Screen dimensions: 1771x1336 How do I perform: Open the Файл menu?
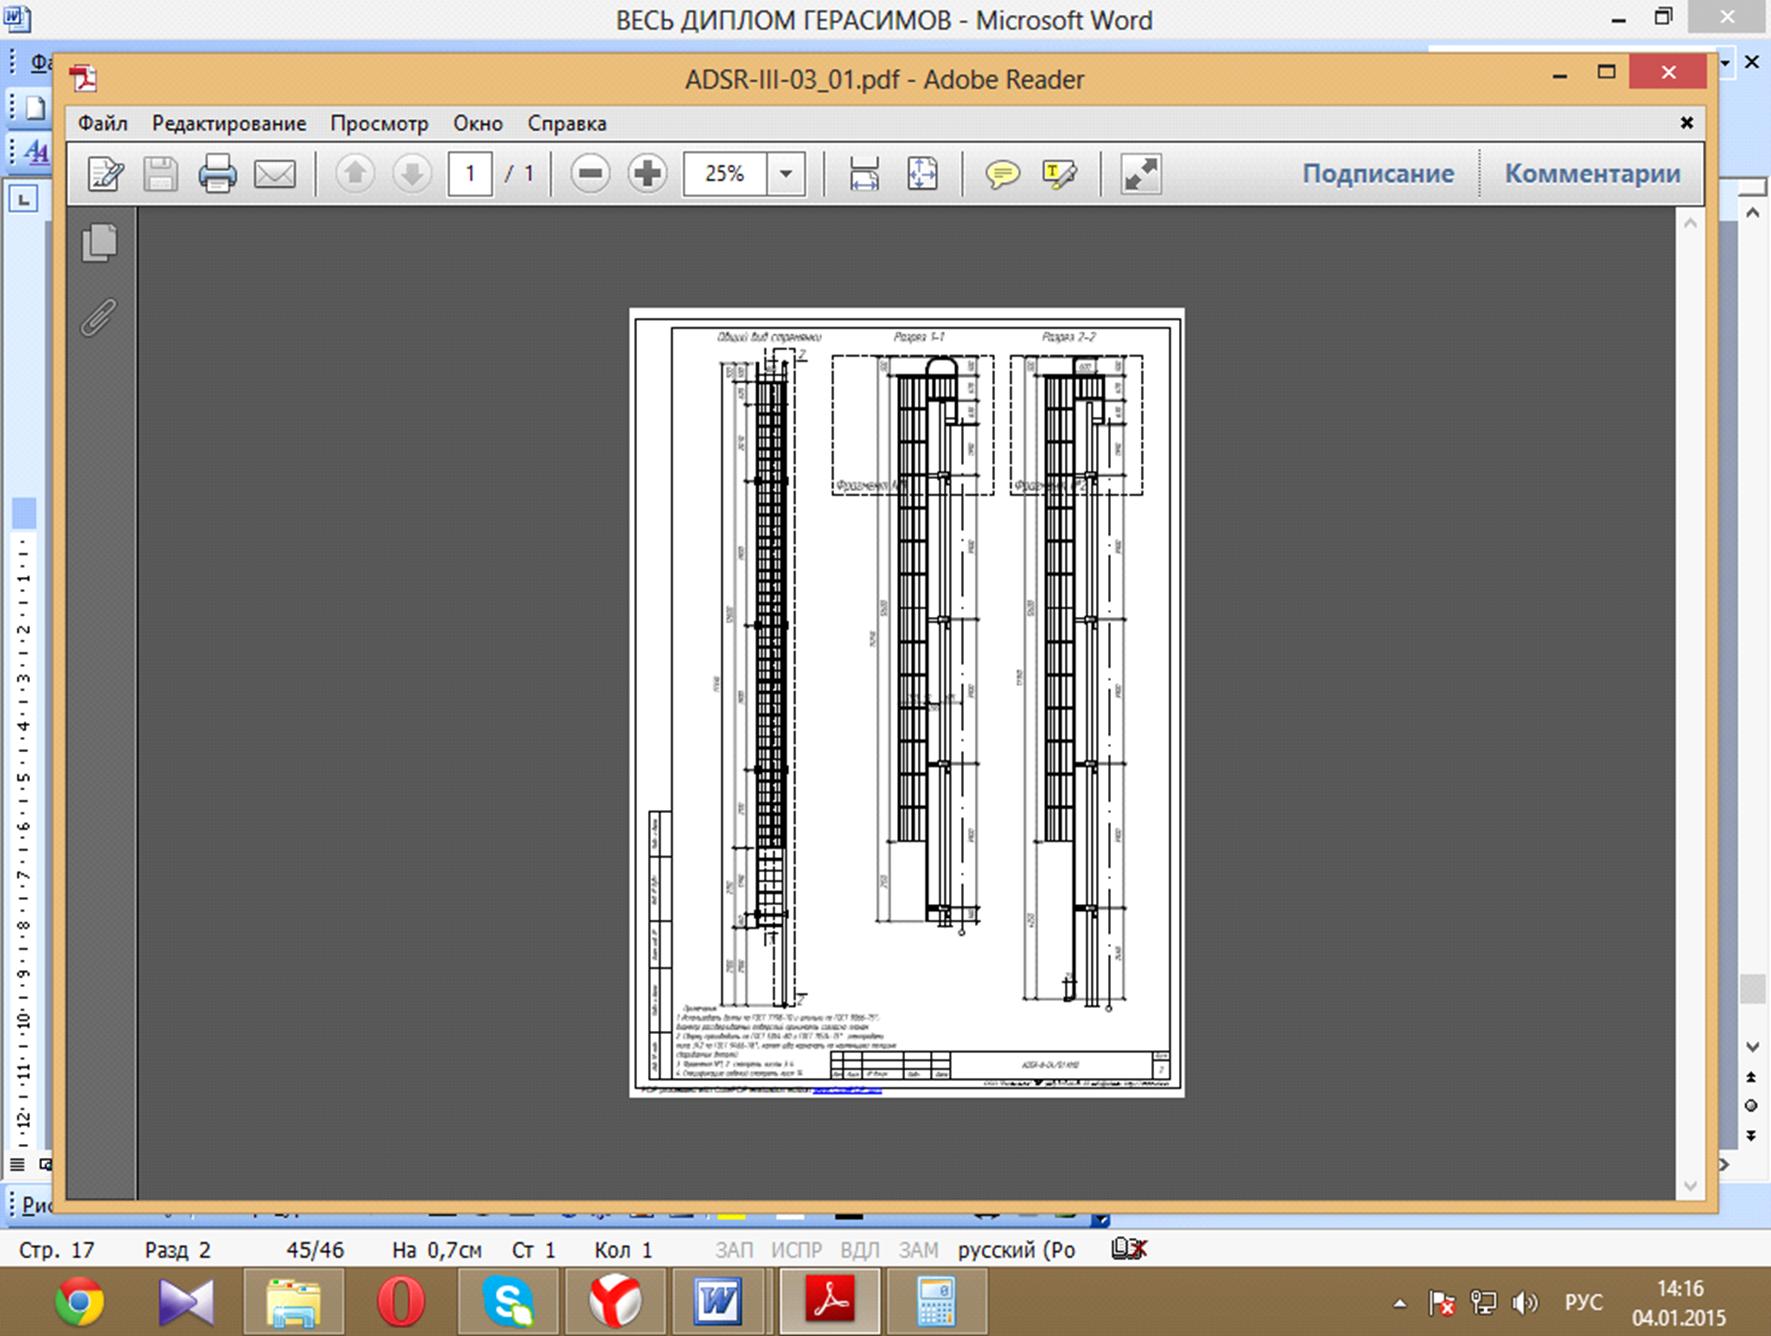102,123
